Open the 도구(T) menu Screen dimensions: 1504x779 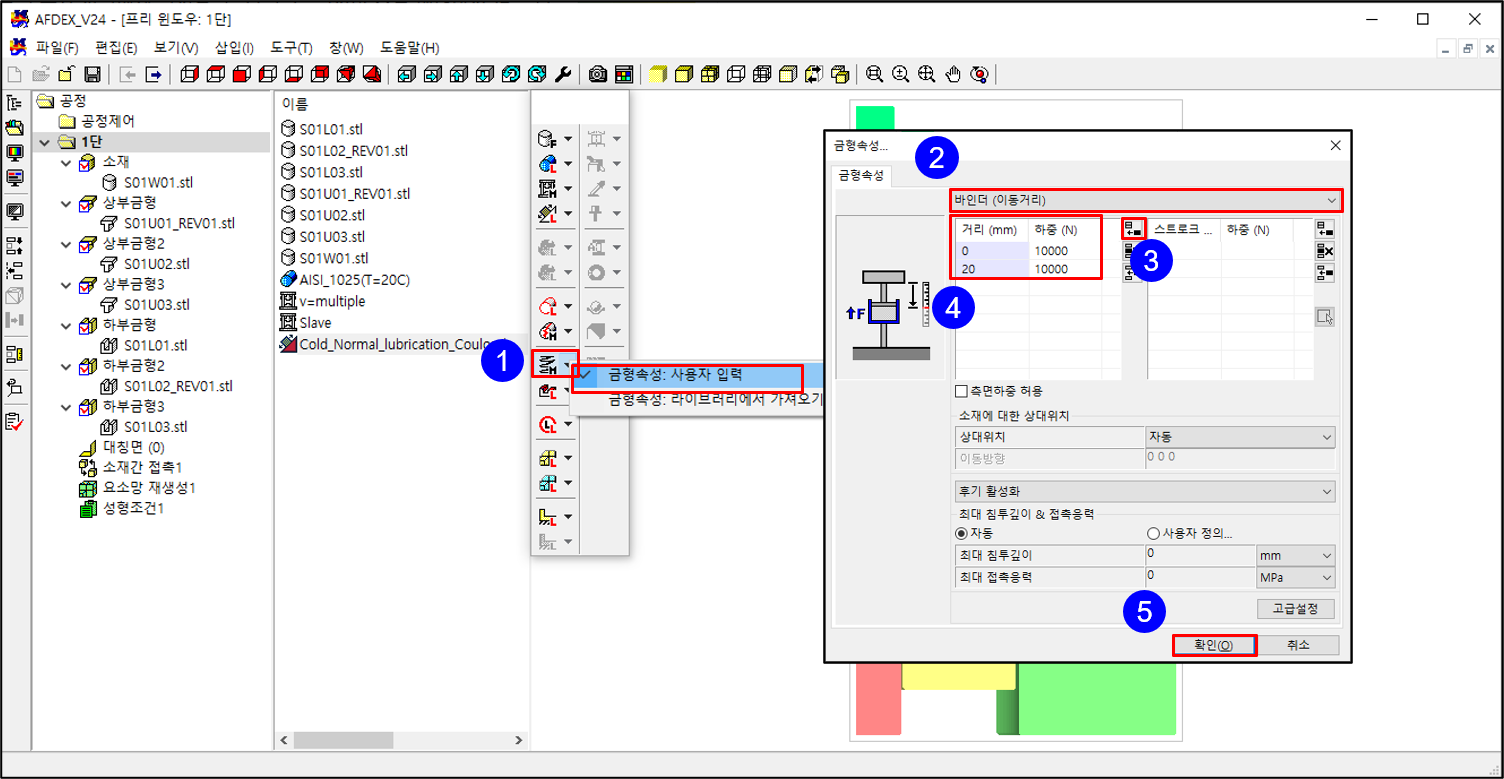point(291,48)
